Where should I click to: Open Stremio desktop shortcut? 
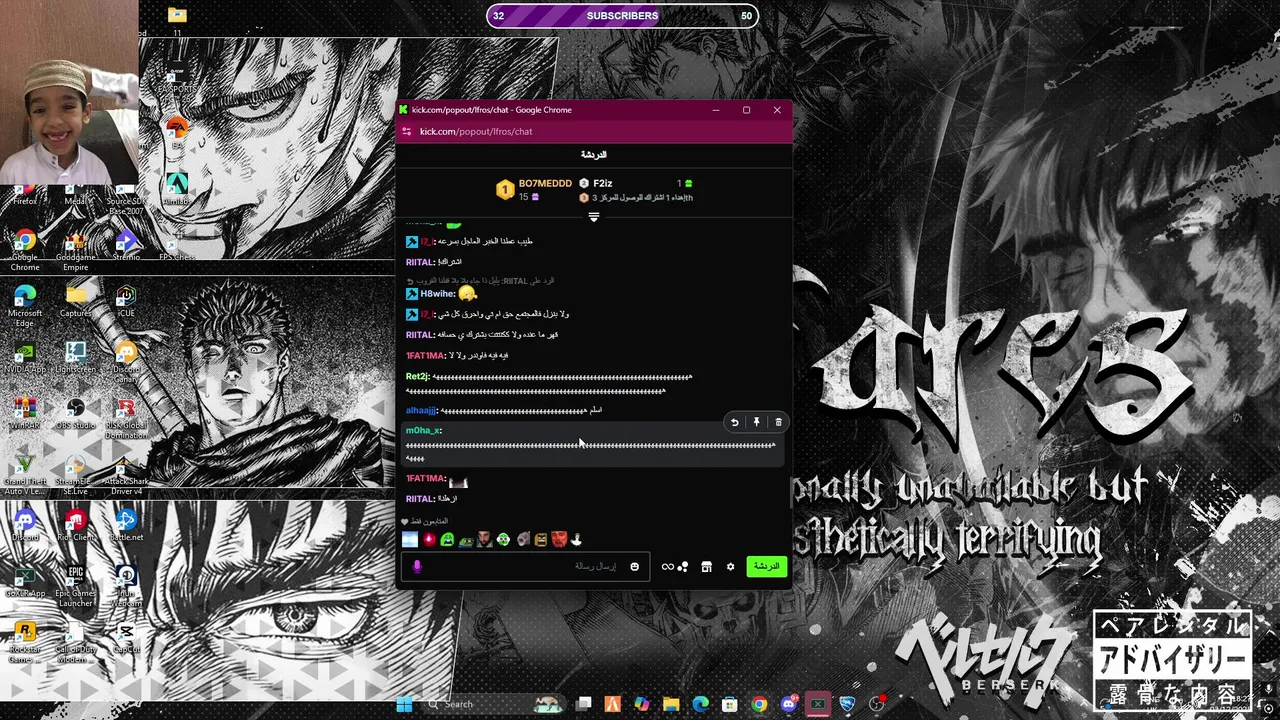pyautogui.click(x=126, y=245)
